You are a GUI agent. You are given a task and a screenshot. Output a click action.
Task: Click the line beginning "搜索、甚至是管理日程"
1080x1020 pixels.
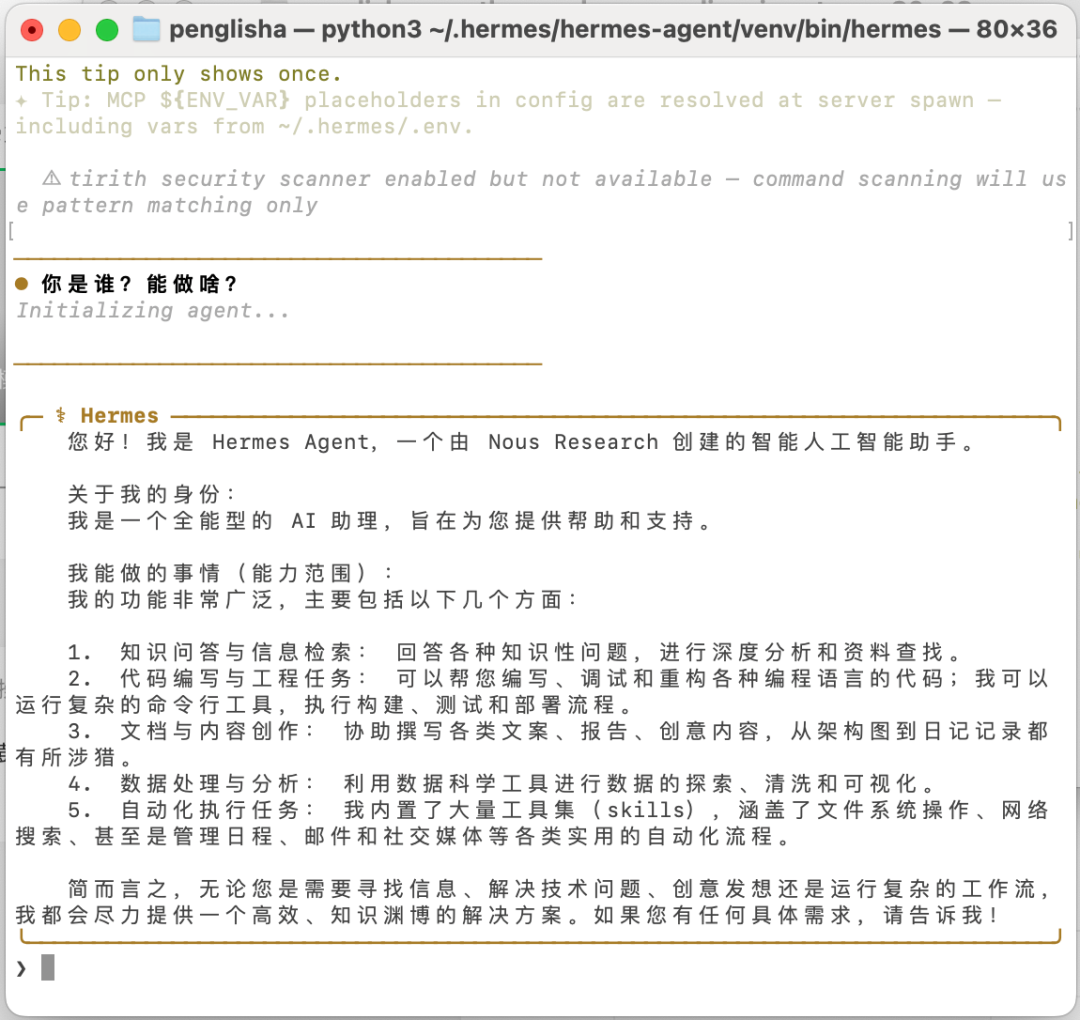(x=403, y=836)
